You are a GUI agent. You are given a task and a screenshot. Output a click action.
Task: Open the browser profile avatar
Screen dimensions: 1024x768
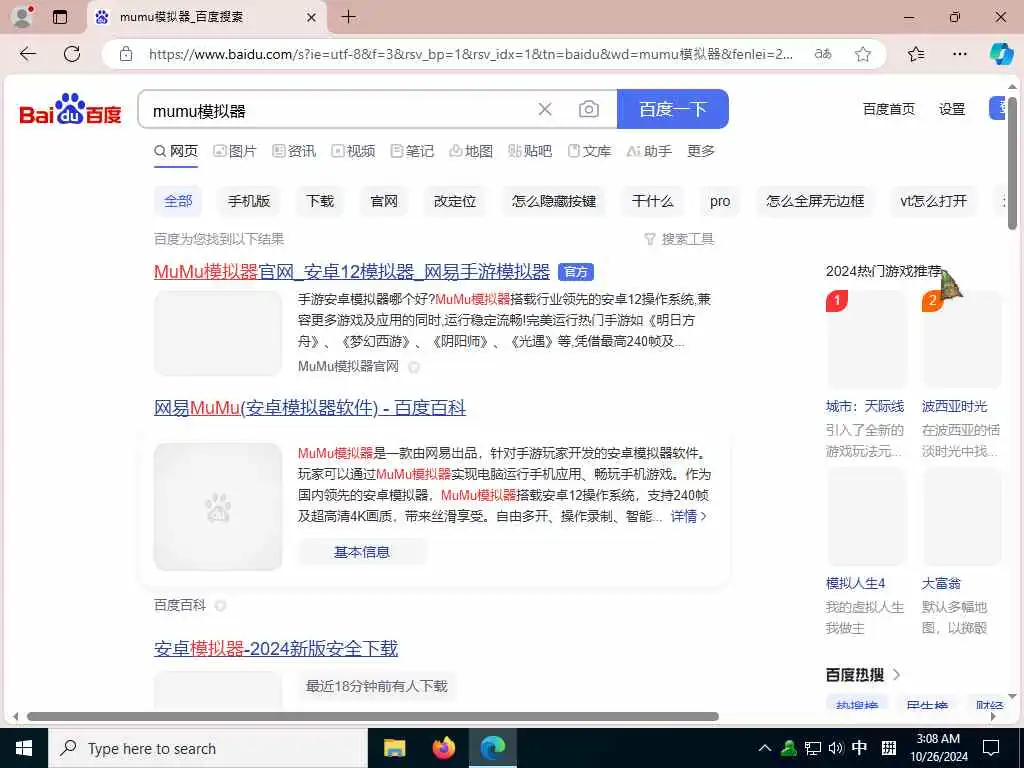[22, 17]
